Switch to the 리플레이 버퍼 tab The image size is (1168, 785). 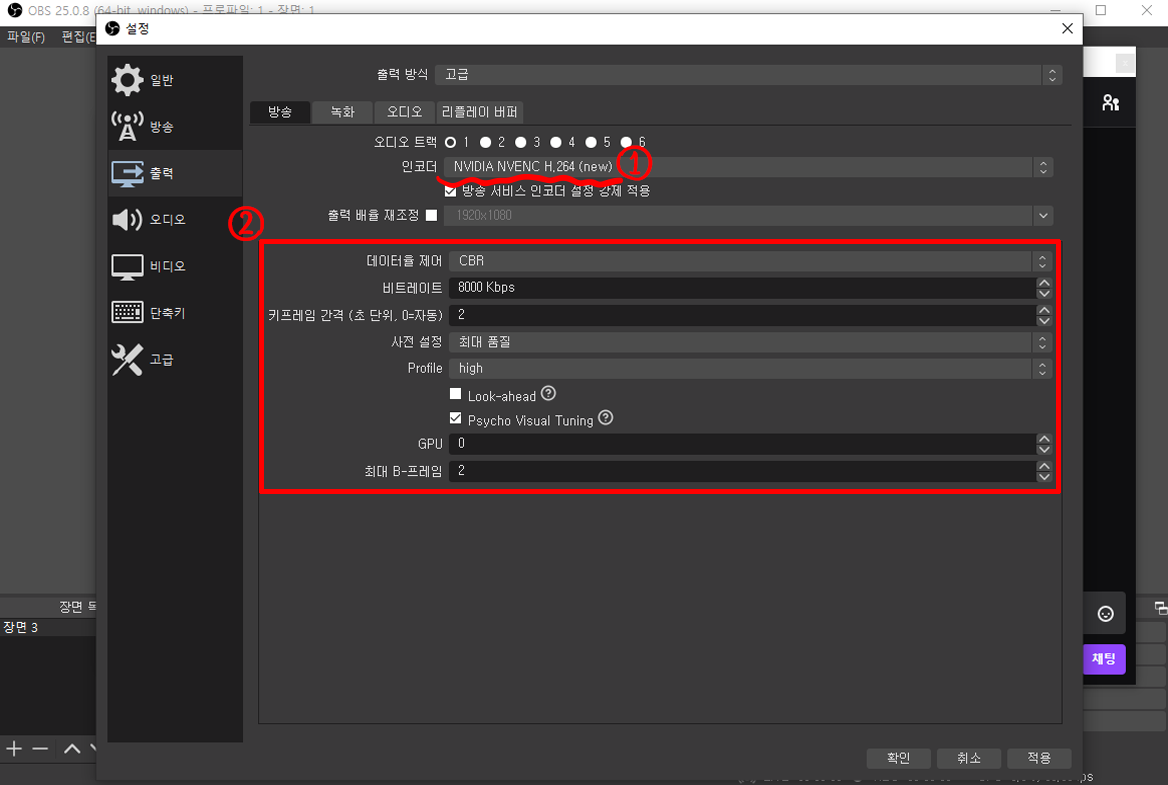(x=480, y=112)
